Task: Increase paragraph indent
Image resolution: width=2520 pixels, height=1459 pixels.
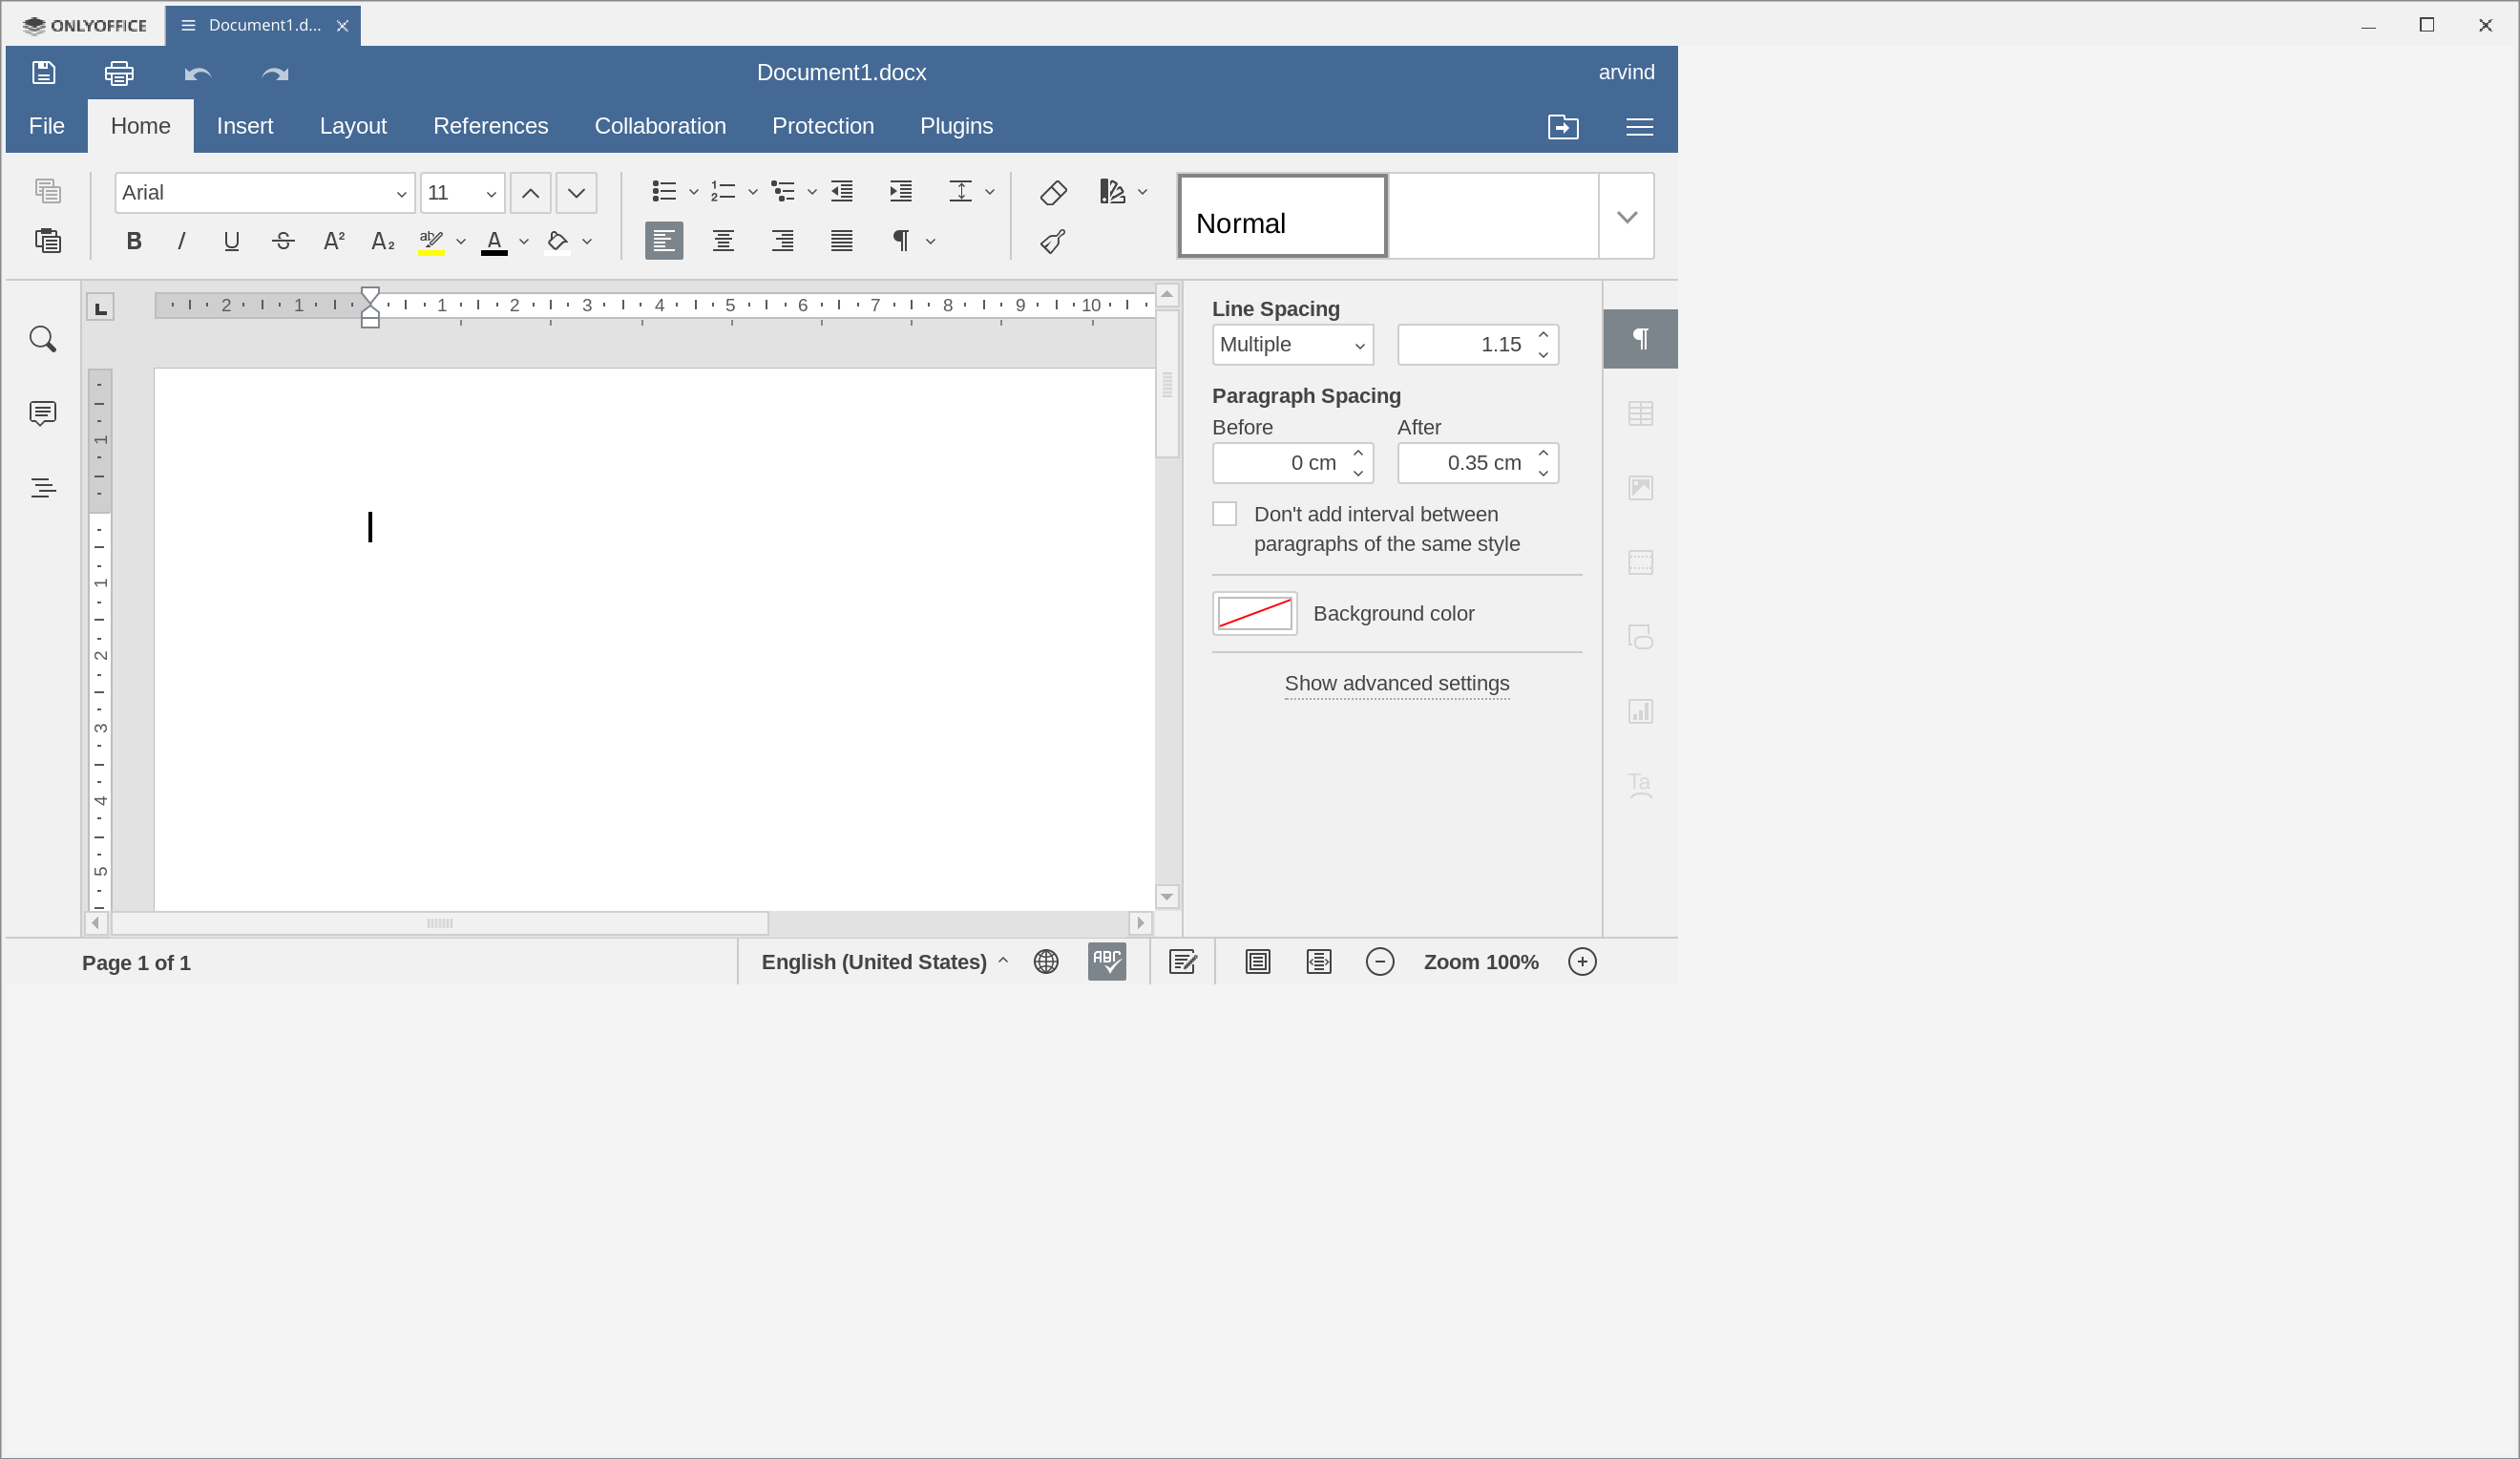Action: click(x=901, y=191)
